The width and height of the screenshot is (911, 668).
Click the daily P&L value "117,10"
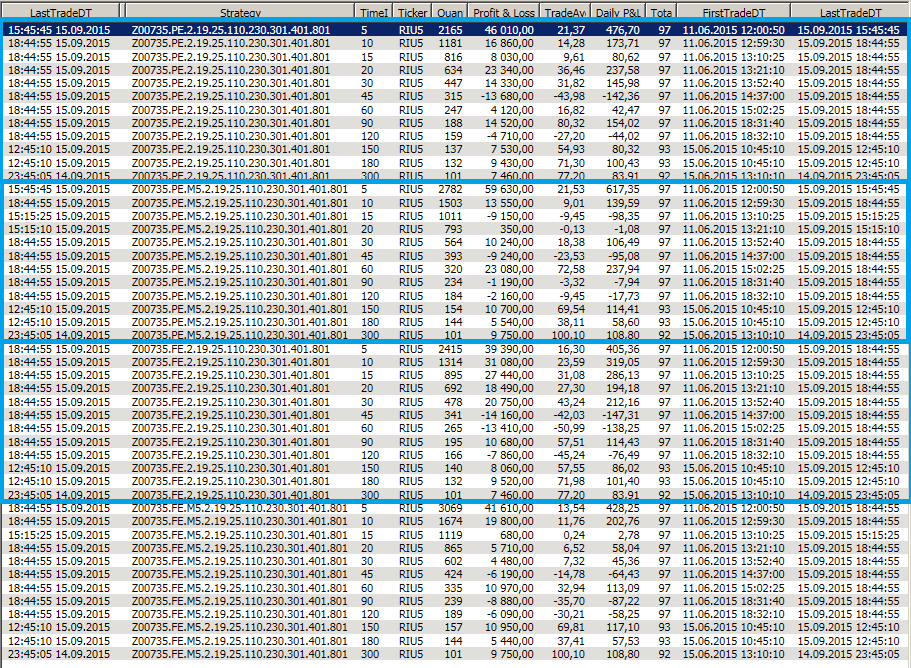pos(622,627)
